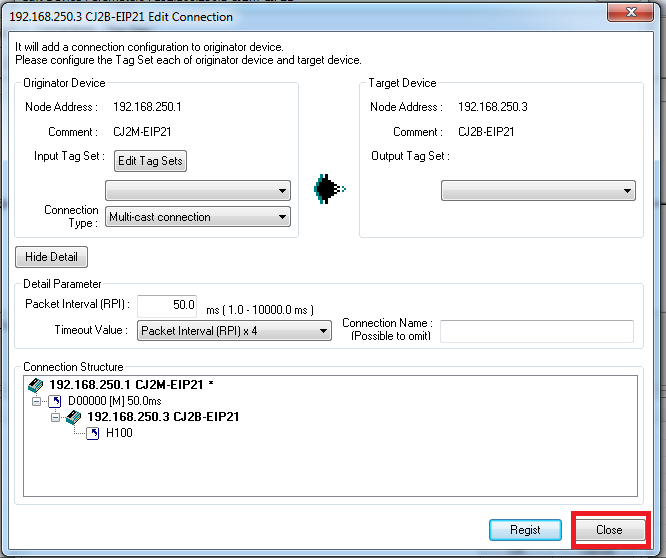
Task: Click the Connection Name input field
Action: [537, 331]
